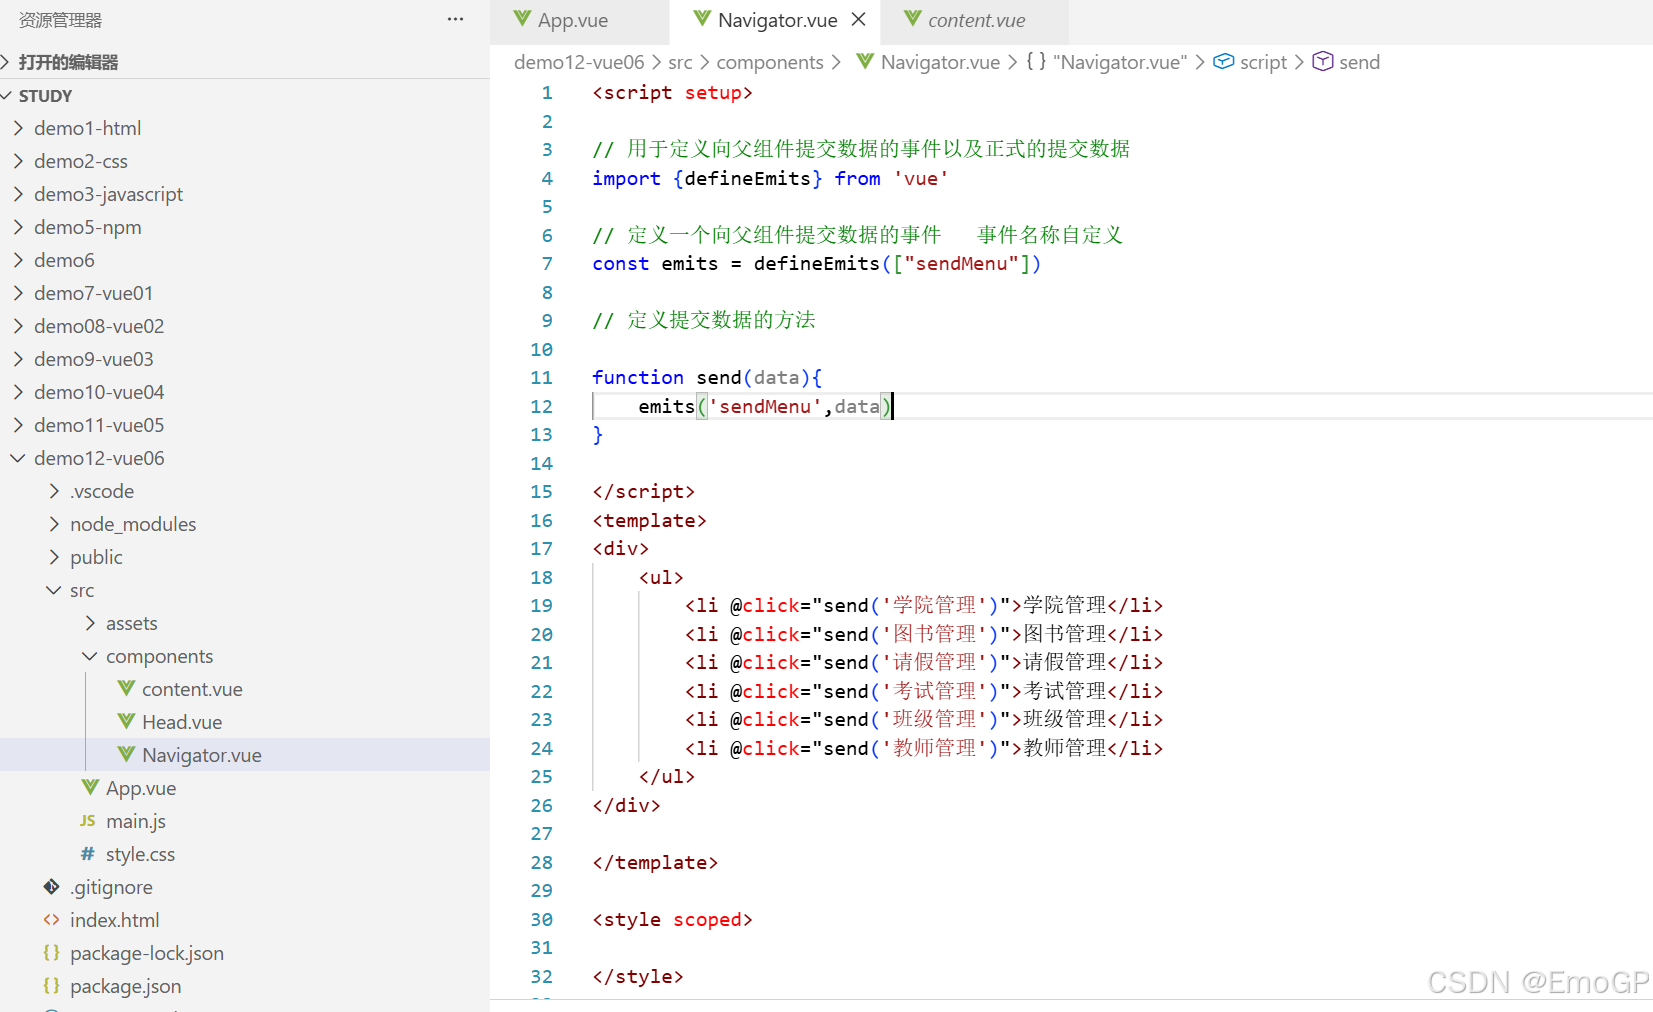Open package.json file from explorer
The image size is (1653, 1012).
click(245, 986)
